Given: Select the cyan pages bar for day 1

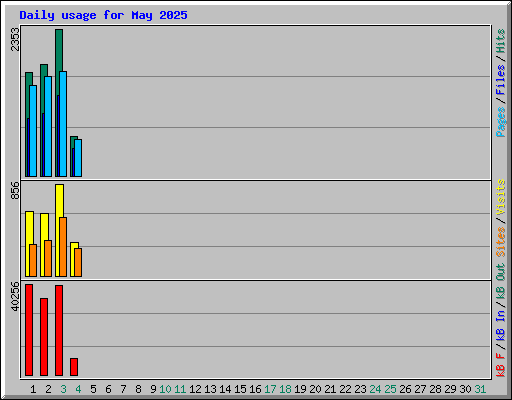Looking at the screenshot, I should coord(33,131).
